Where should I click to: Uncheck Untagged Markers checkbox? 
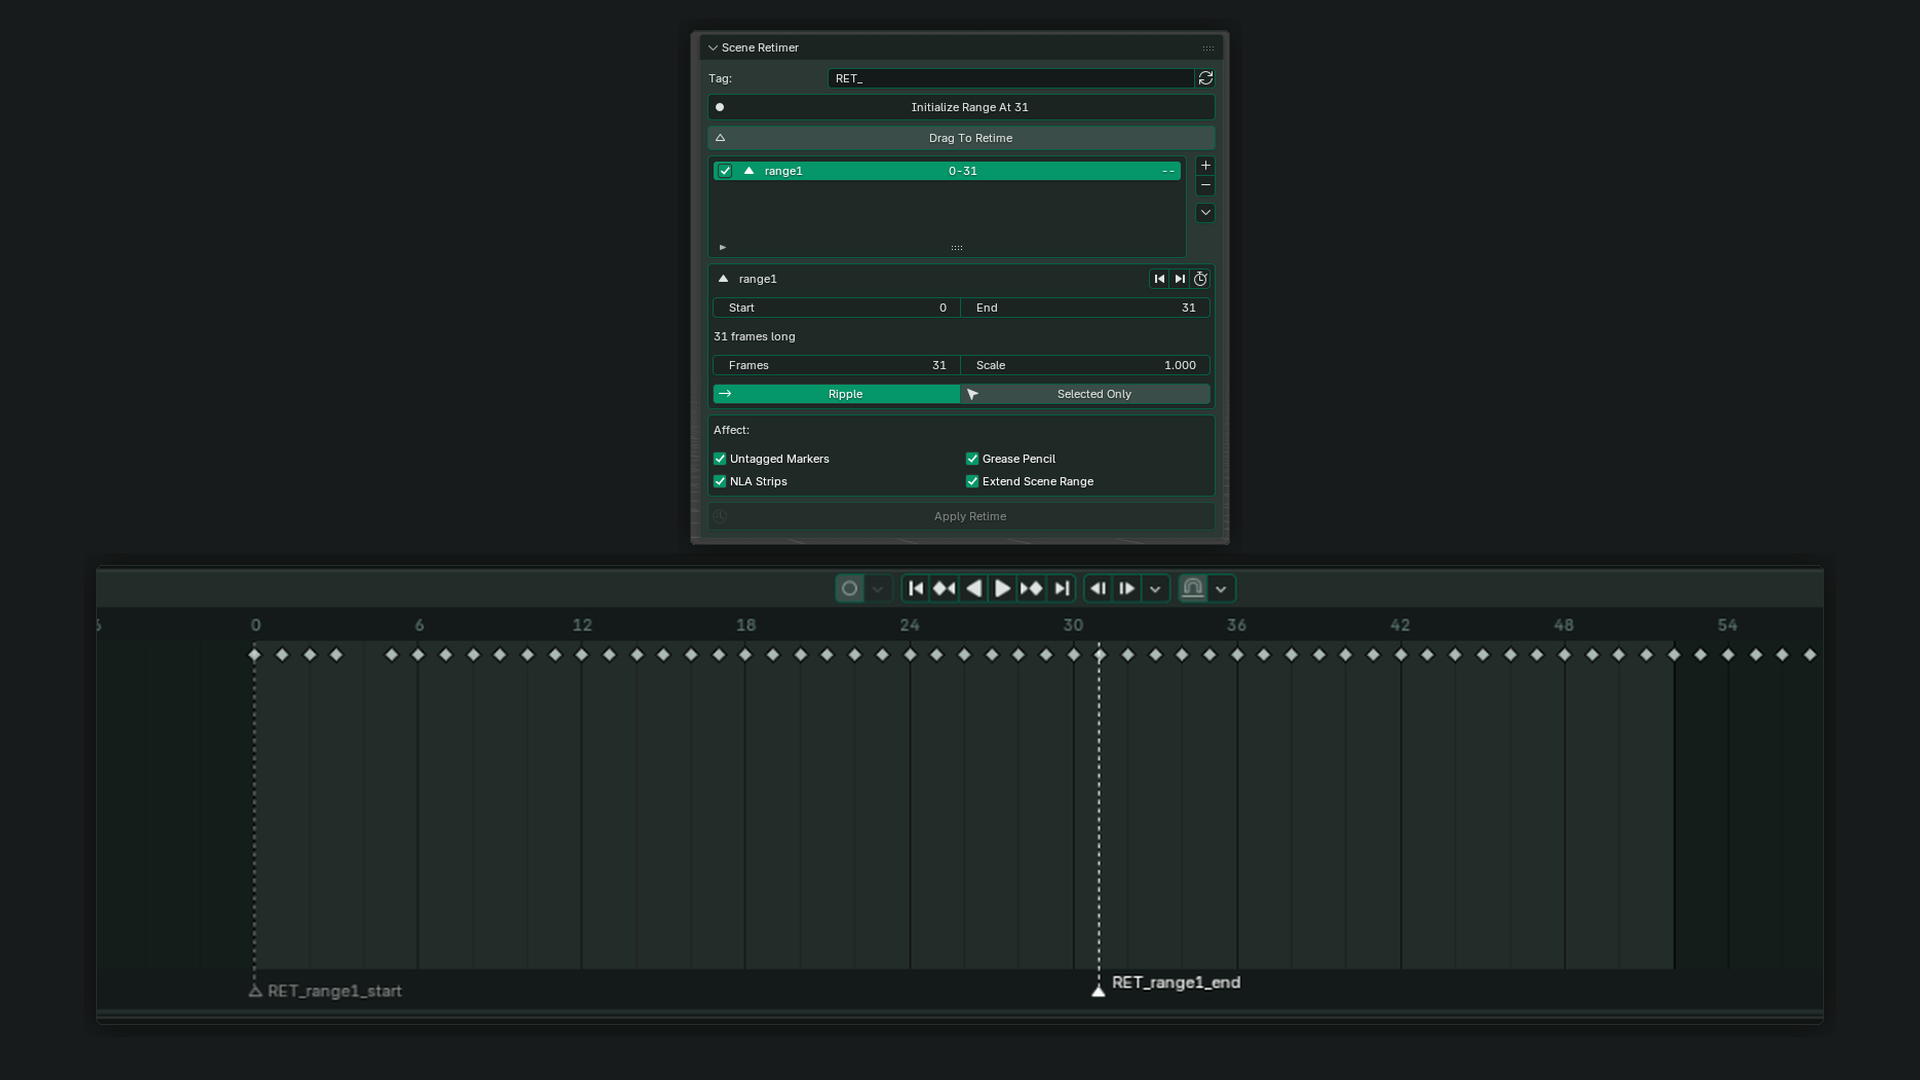pyautogui.click(x=720, y=459)
